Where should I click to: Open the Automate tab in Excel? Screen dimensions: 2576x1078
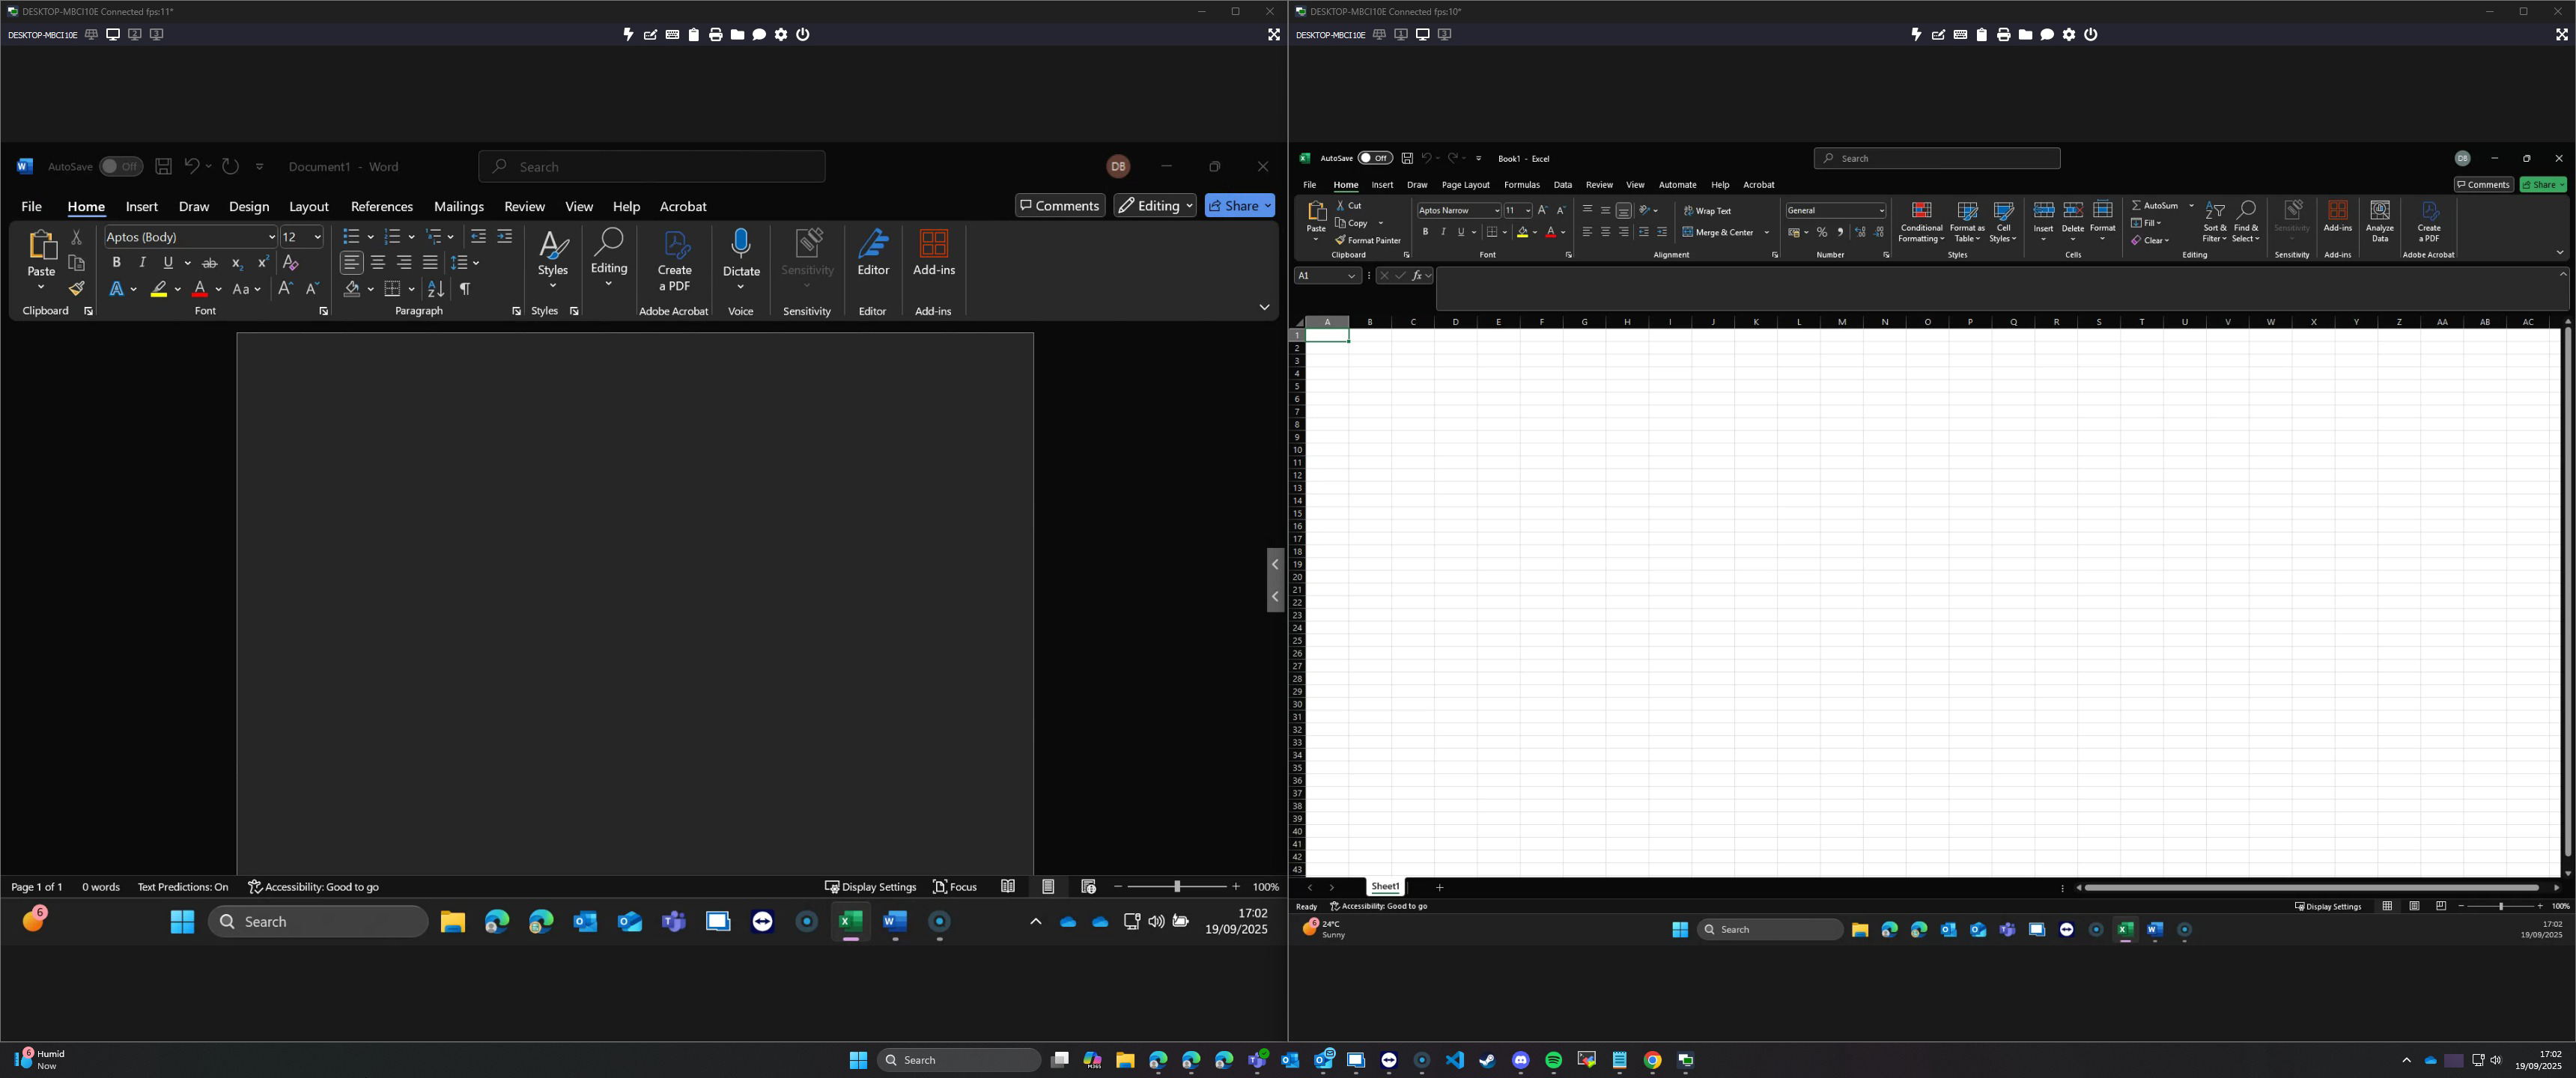tap(1677, 185)
